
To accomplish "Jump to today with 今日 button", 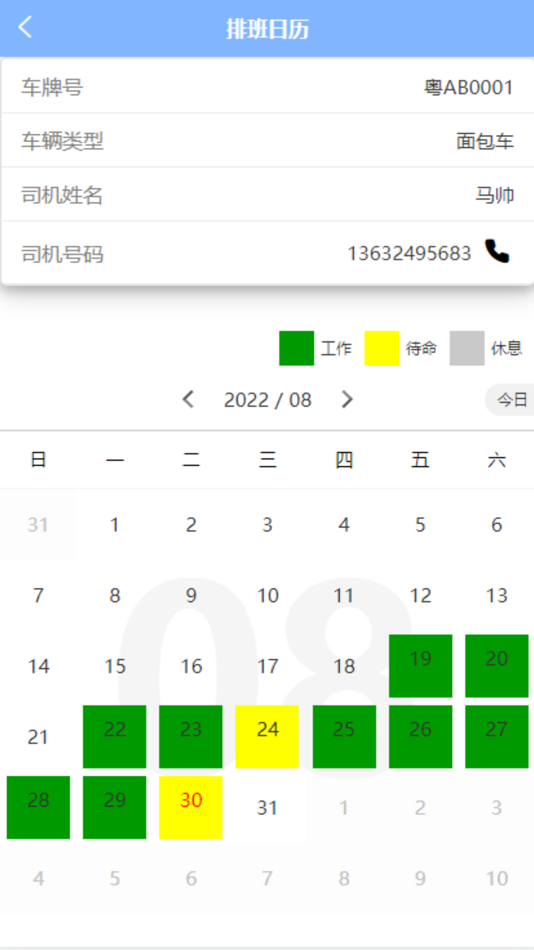I will coord(510,399).
